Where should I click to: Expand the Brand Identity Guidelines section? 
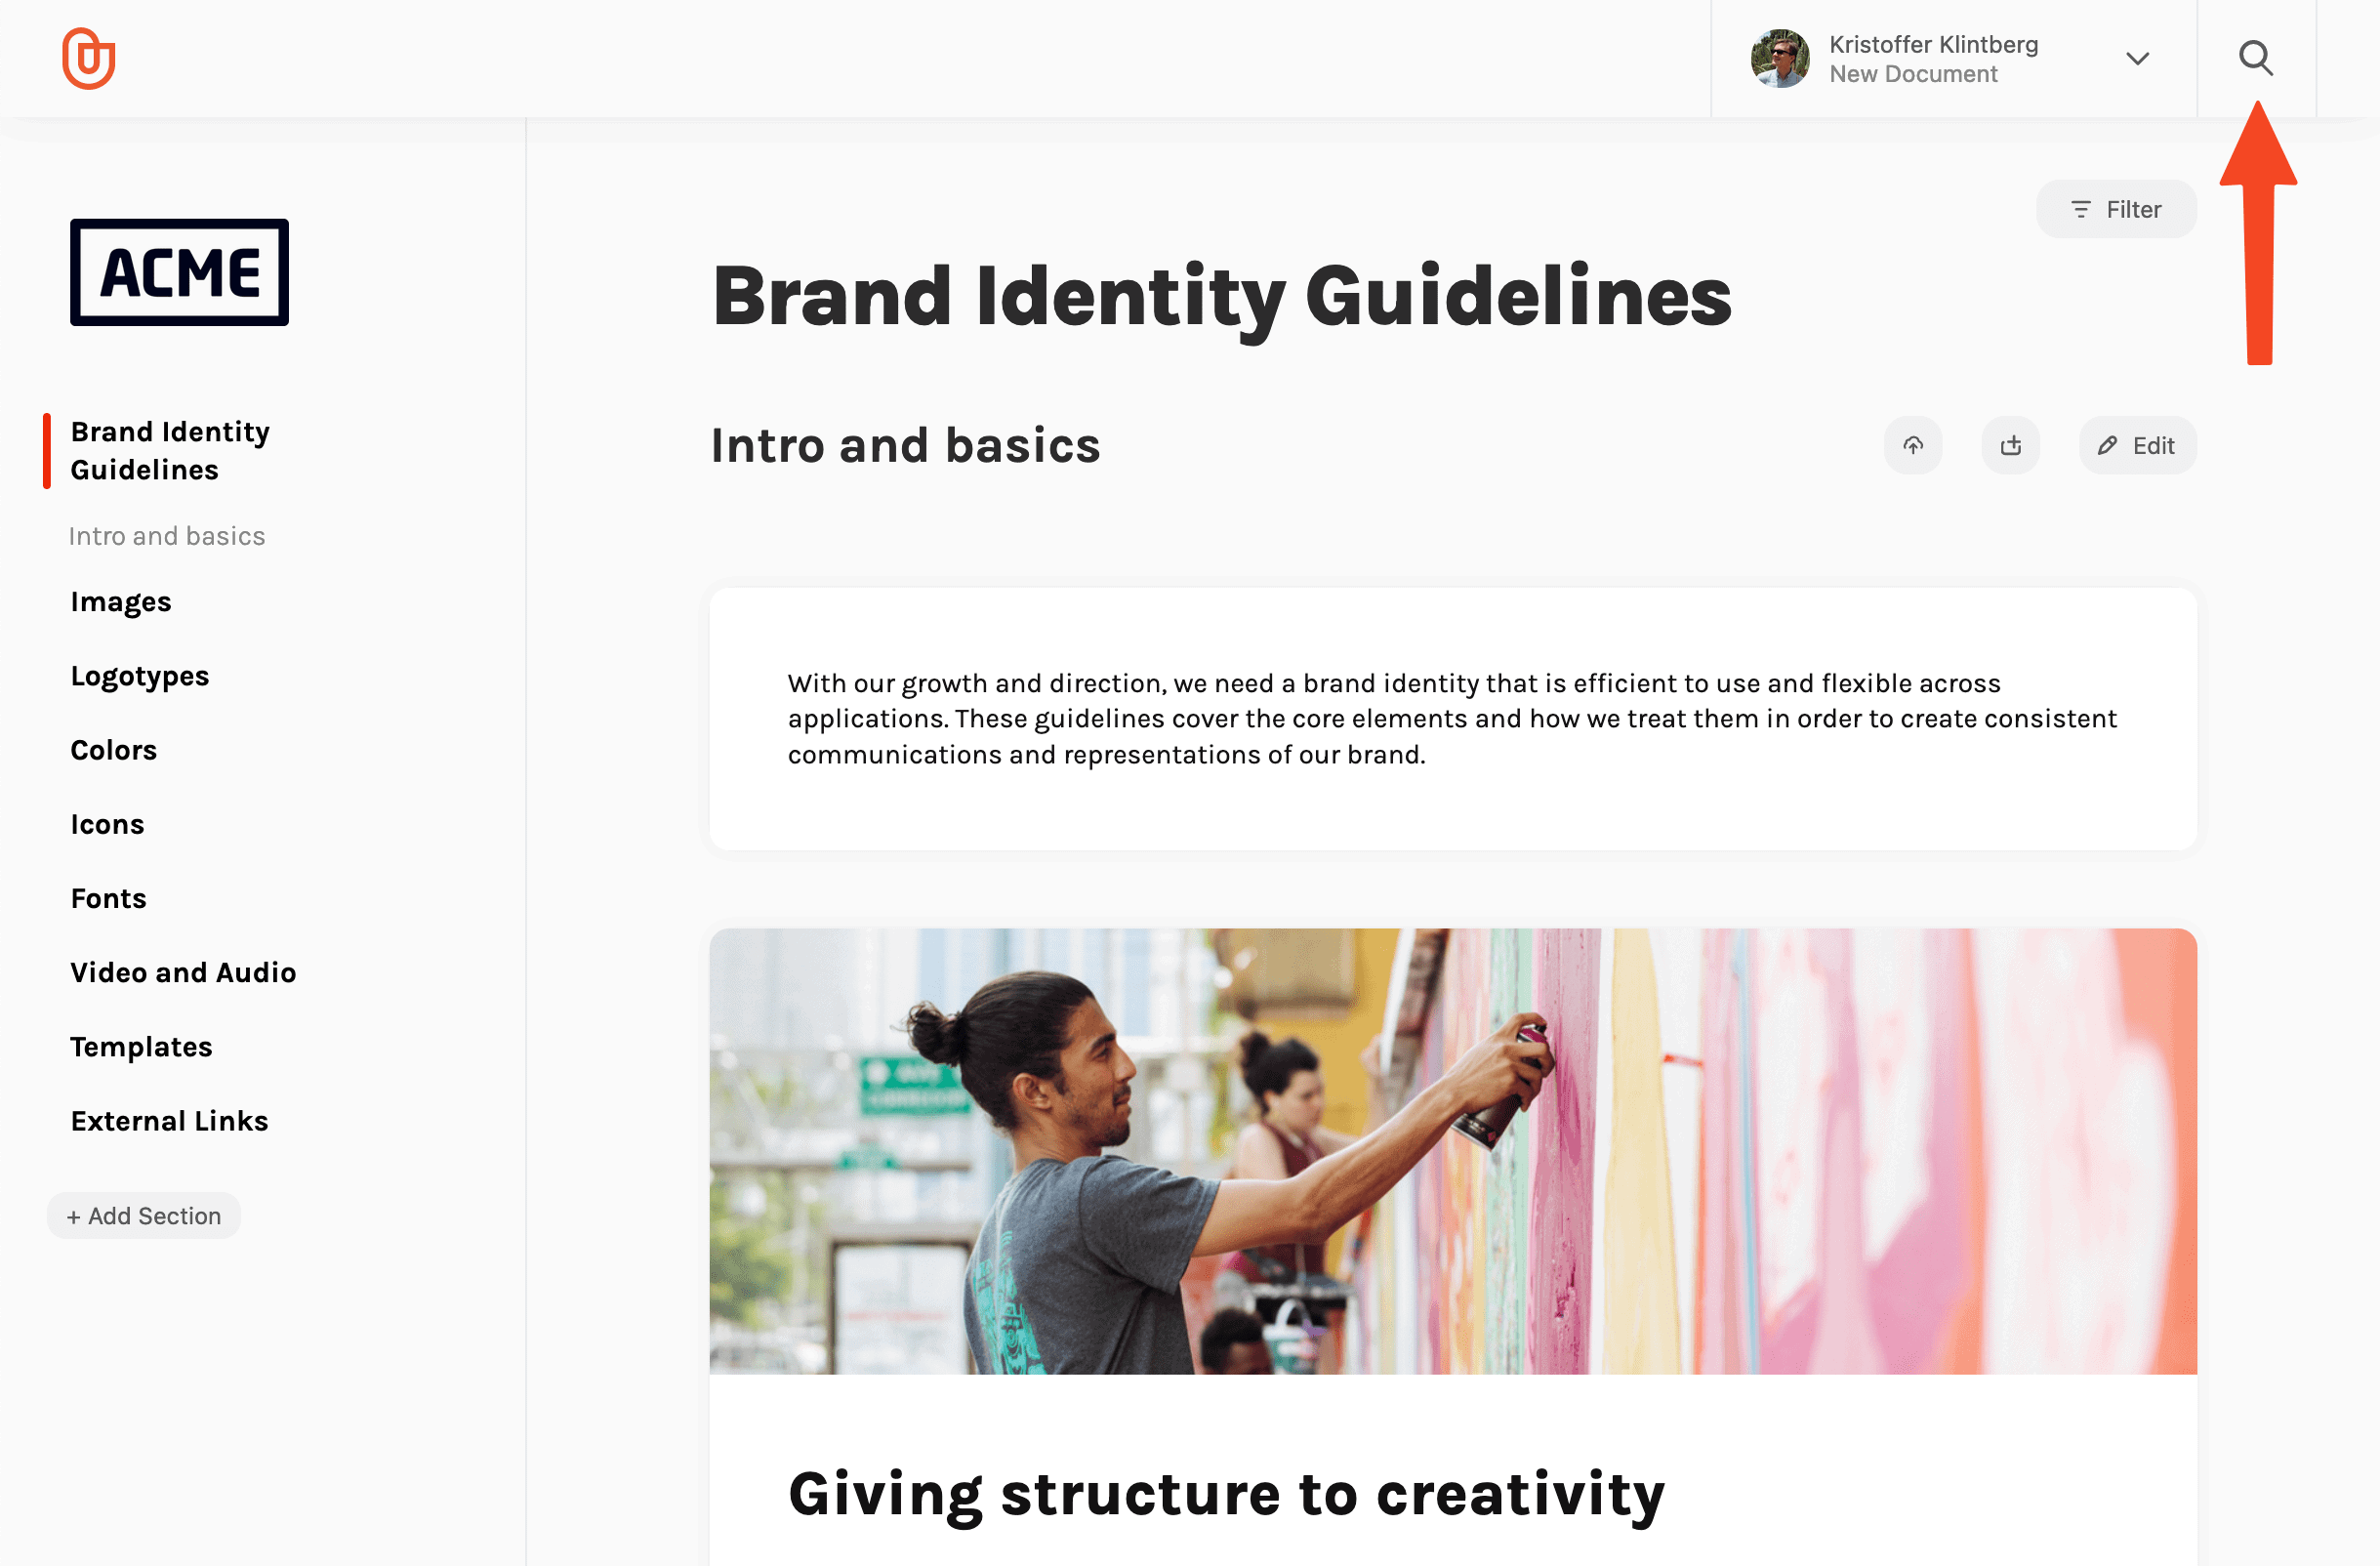(170, 451)
